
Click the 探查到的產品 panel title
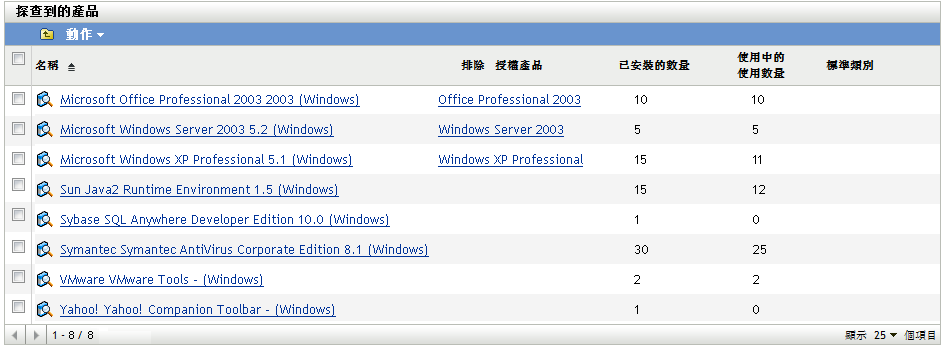click(x=57, y=11)
